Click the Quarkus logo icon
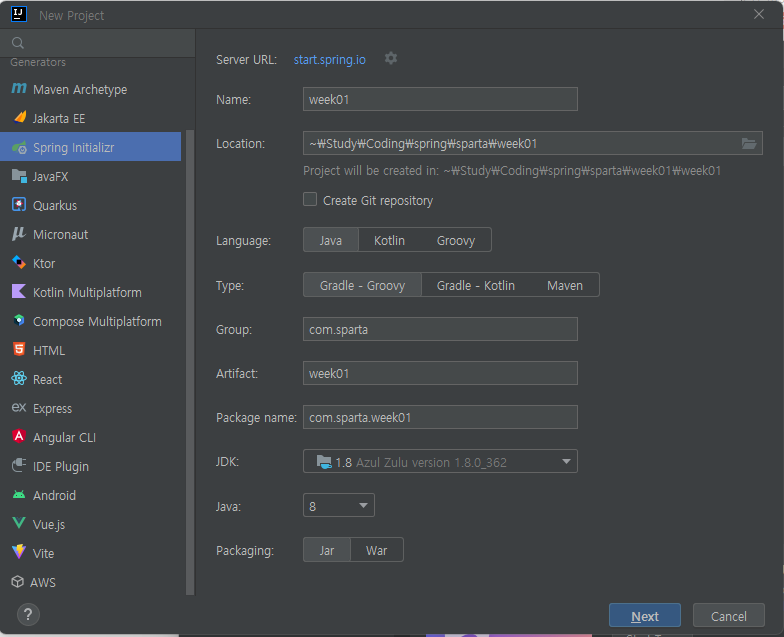This screenshot has width=784, height=637. pyautogui.click(x=19, y=205)
